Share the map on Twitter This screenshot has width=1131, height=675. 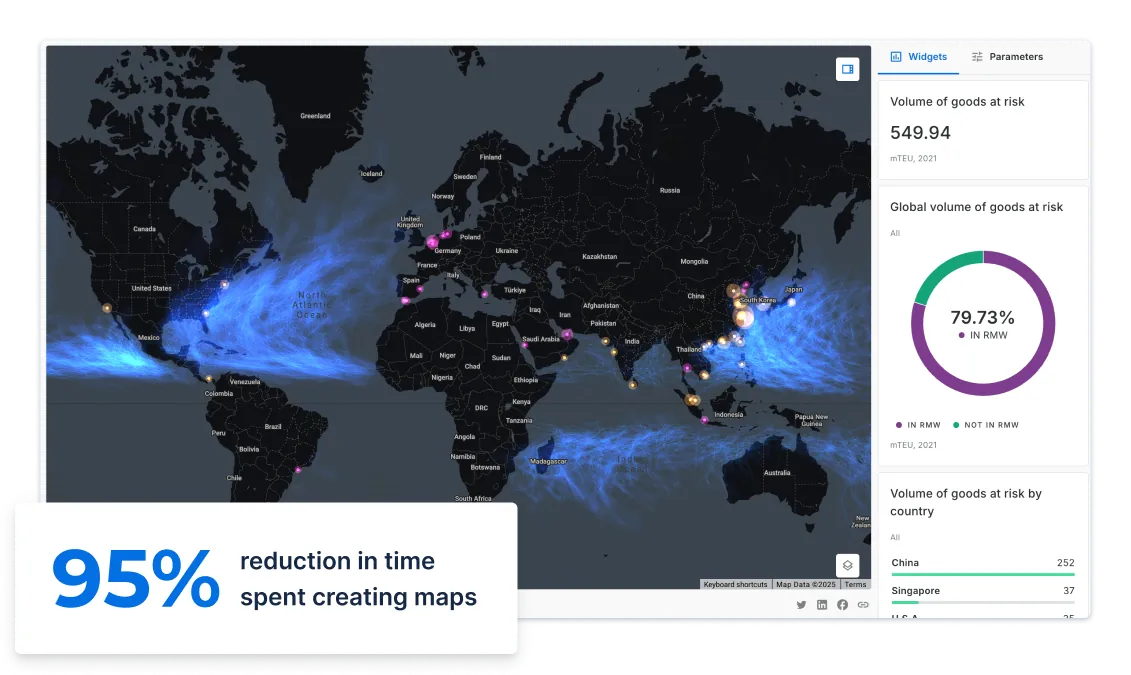tap(801, 605)
